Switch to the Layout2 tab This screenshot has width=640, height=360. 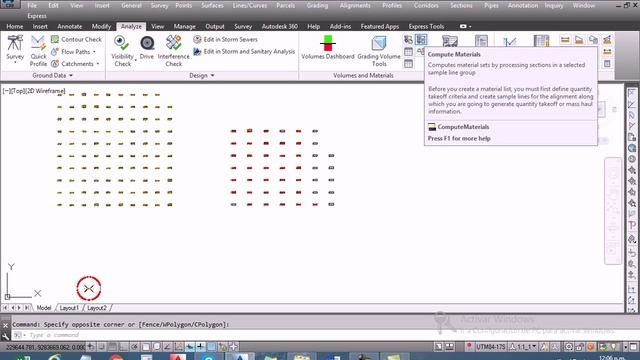click(97, 308)
